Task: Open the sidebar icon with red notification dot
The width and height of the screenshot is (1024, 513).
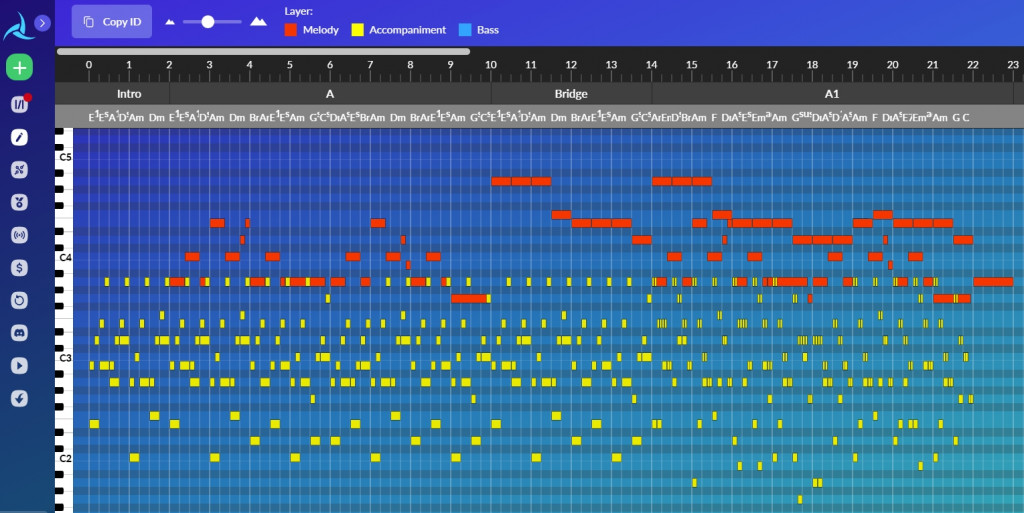Action: click(20, 104)
